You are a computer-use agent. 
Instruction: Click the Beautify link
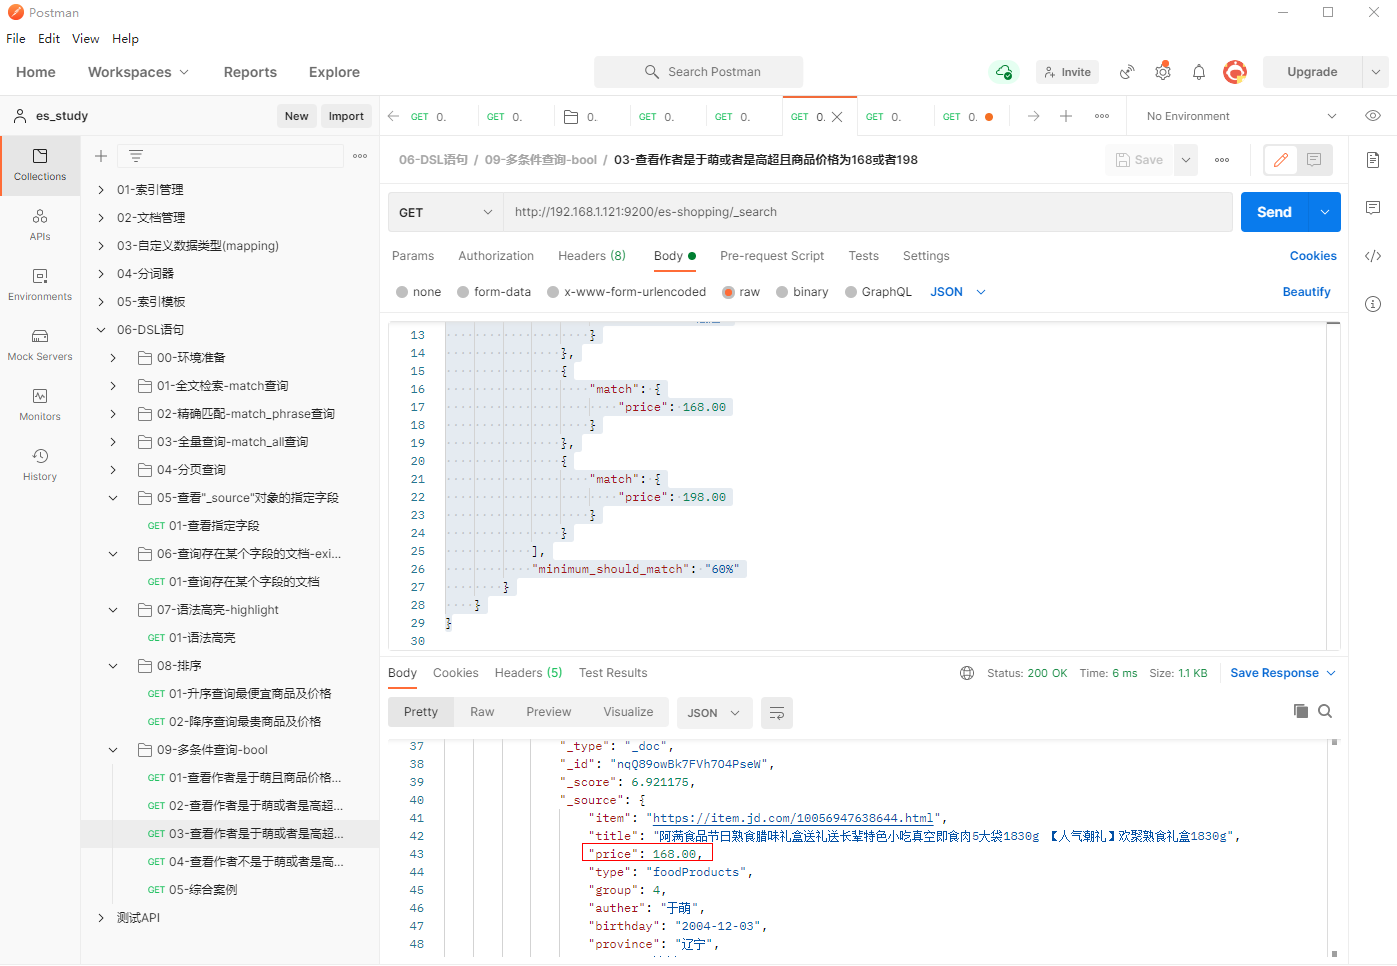[x=1306, y=292]
